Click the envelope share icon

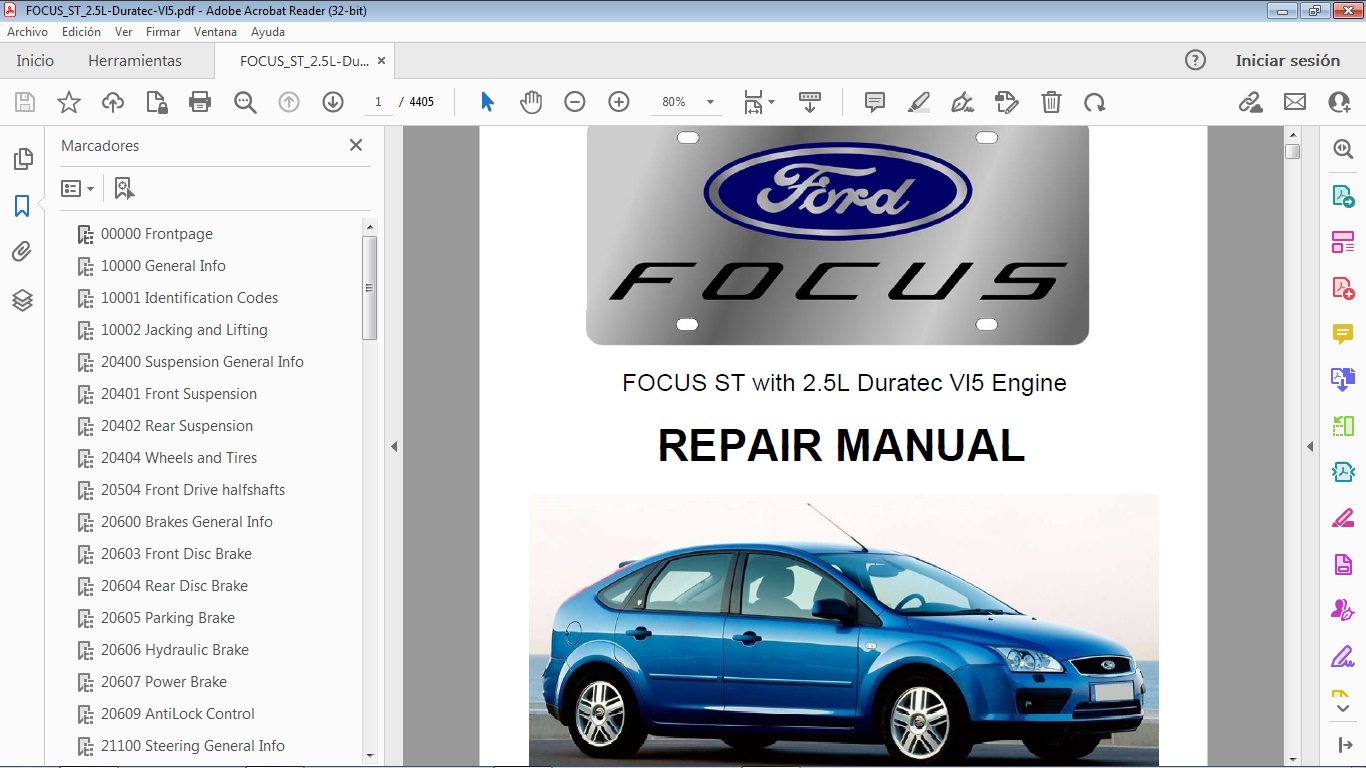tap(1294, 101)
